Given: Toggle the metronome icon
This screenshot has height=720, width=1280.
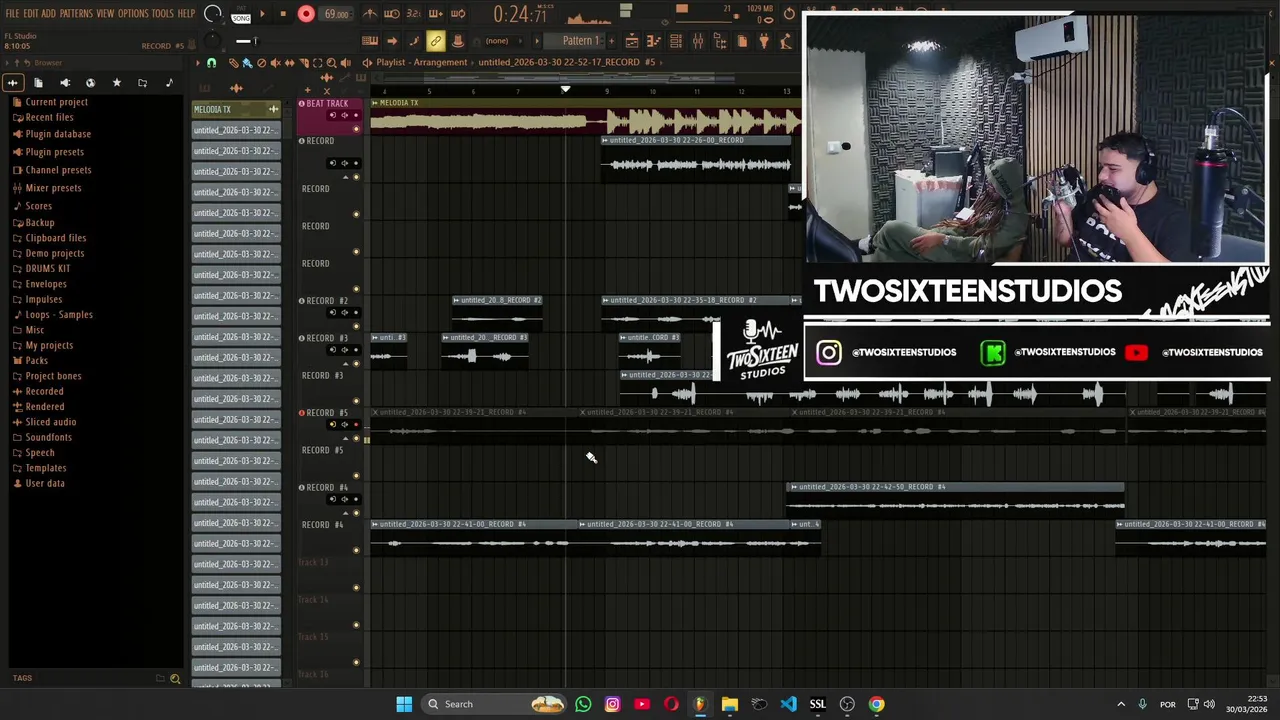Looking at the screenshot, I should click(x=369, y=14).
